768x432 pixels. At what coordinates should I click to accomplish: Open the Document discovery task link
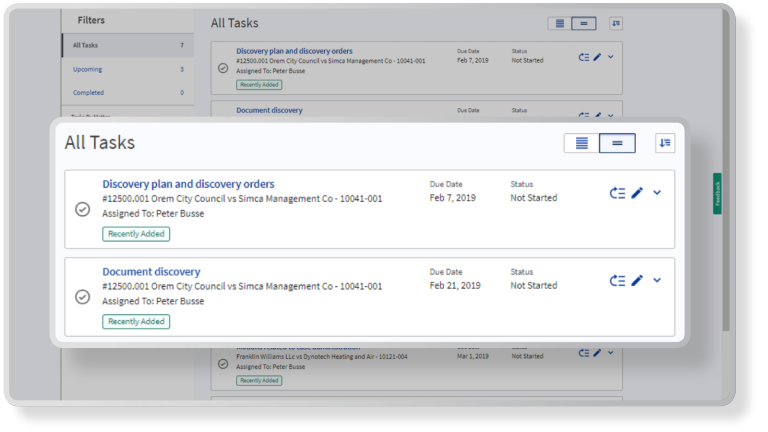(151, 272)
